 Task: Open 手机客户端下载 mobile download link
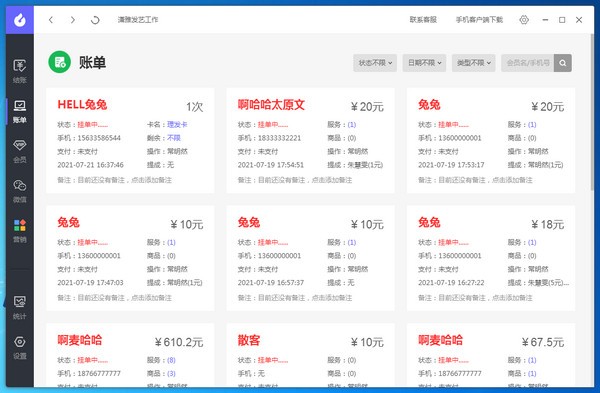[479, 20]
